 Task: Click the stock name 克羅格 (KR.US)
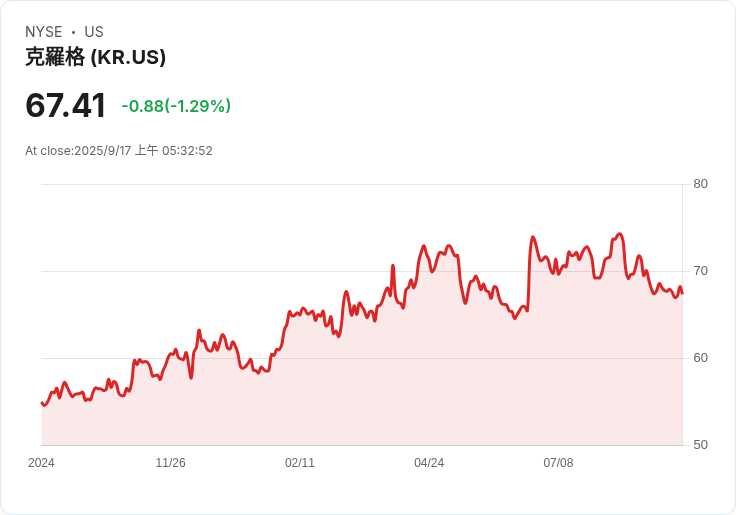[x=95, y=57]
